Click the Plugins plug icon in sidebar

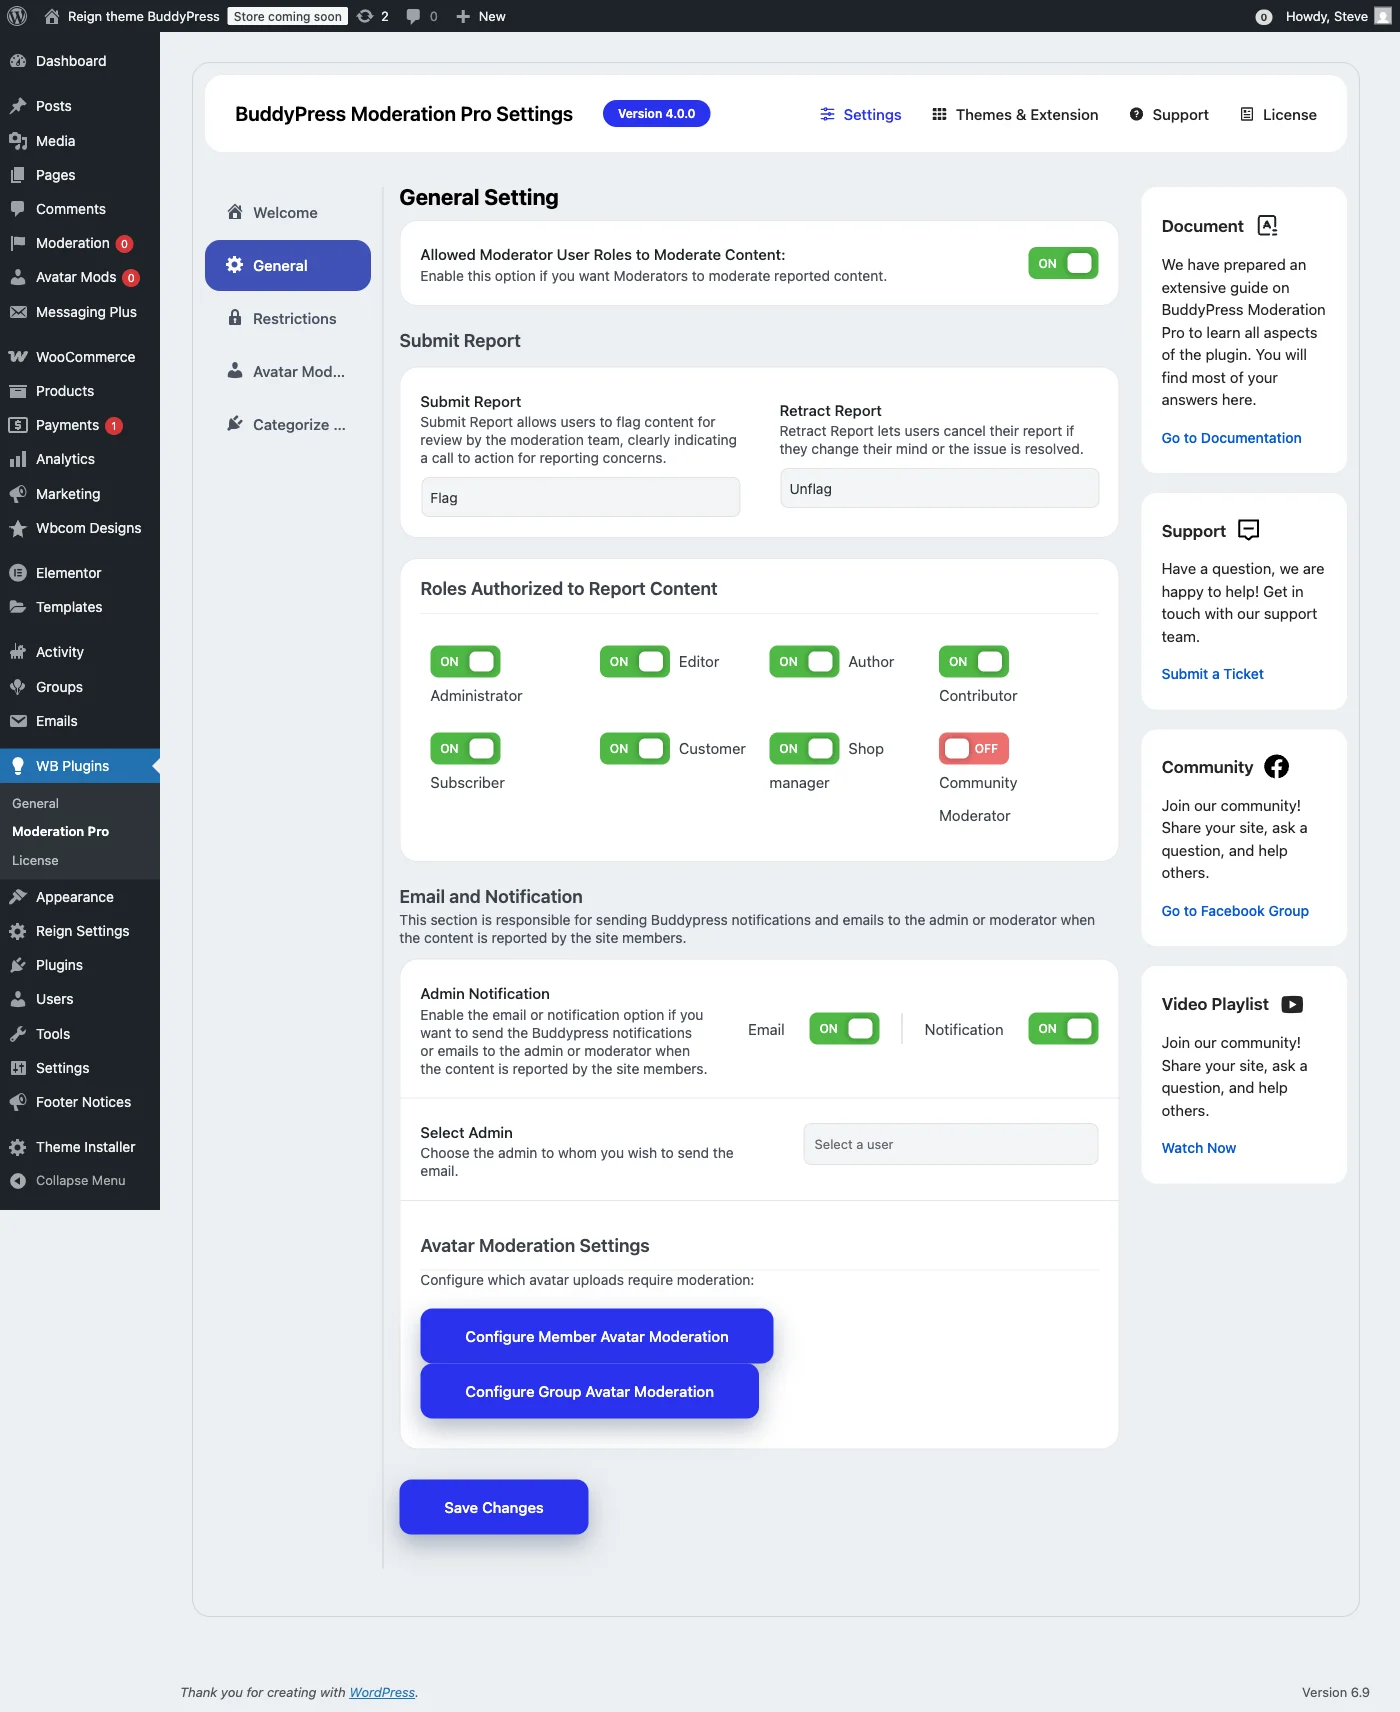tap(18, 965)
